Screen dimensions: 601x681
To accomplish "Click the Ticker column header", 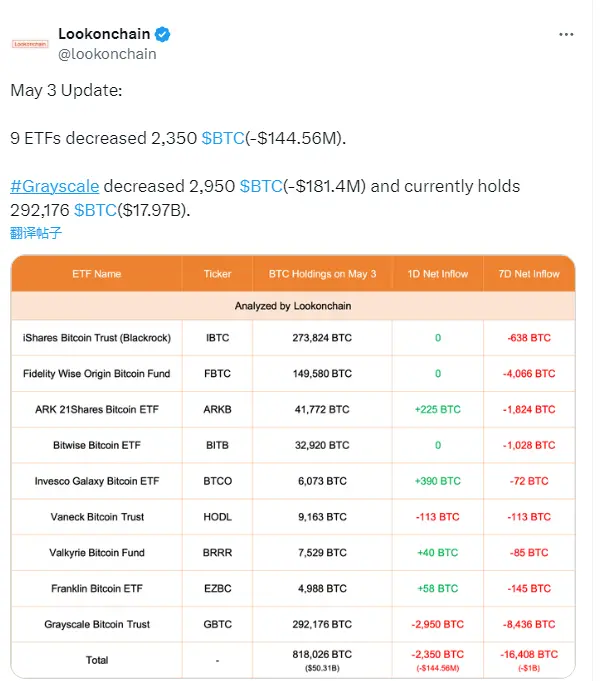I will point(217,273).
